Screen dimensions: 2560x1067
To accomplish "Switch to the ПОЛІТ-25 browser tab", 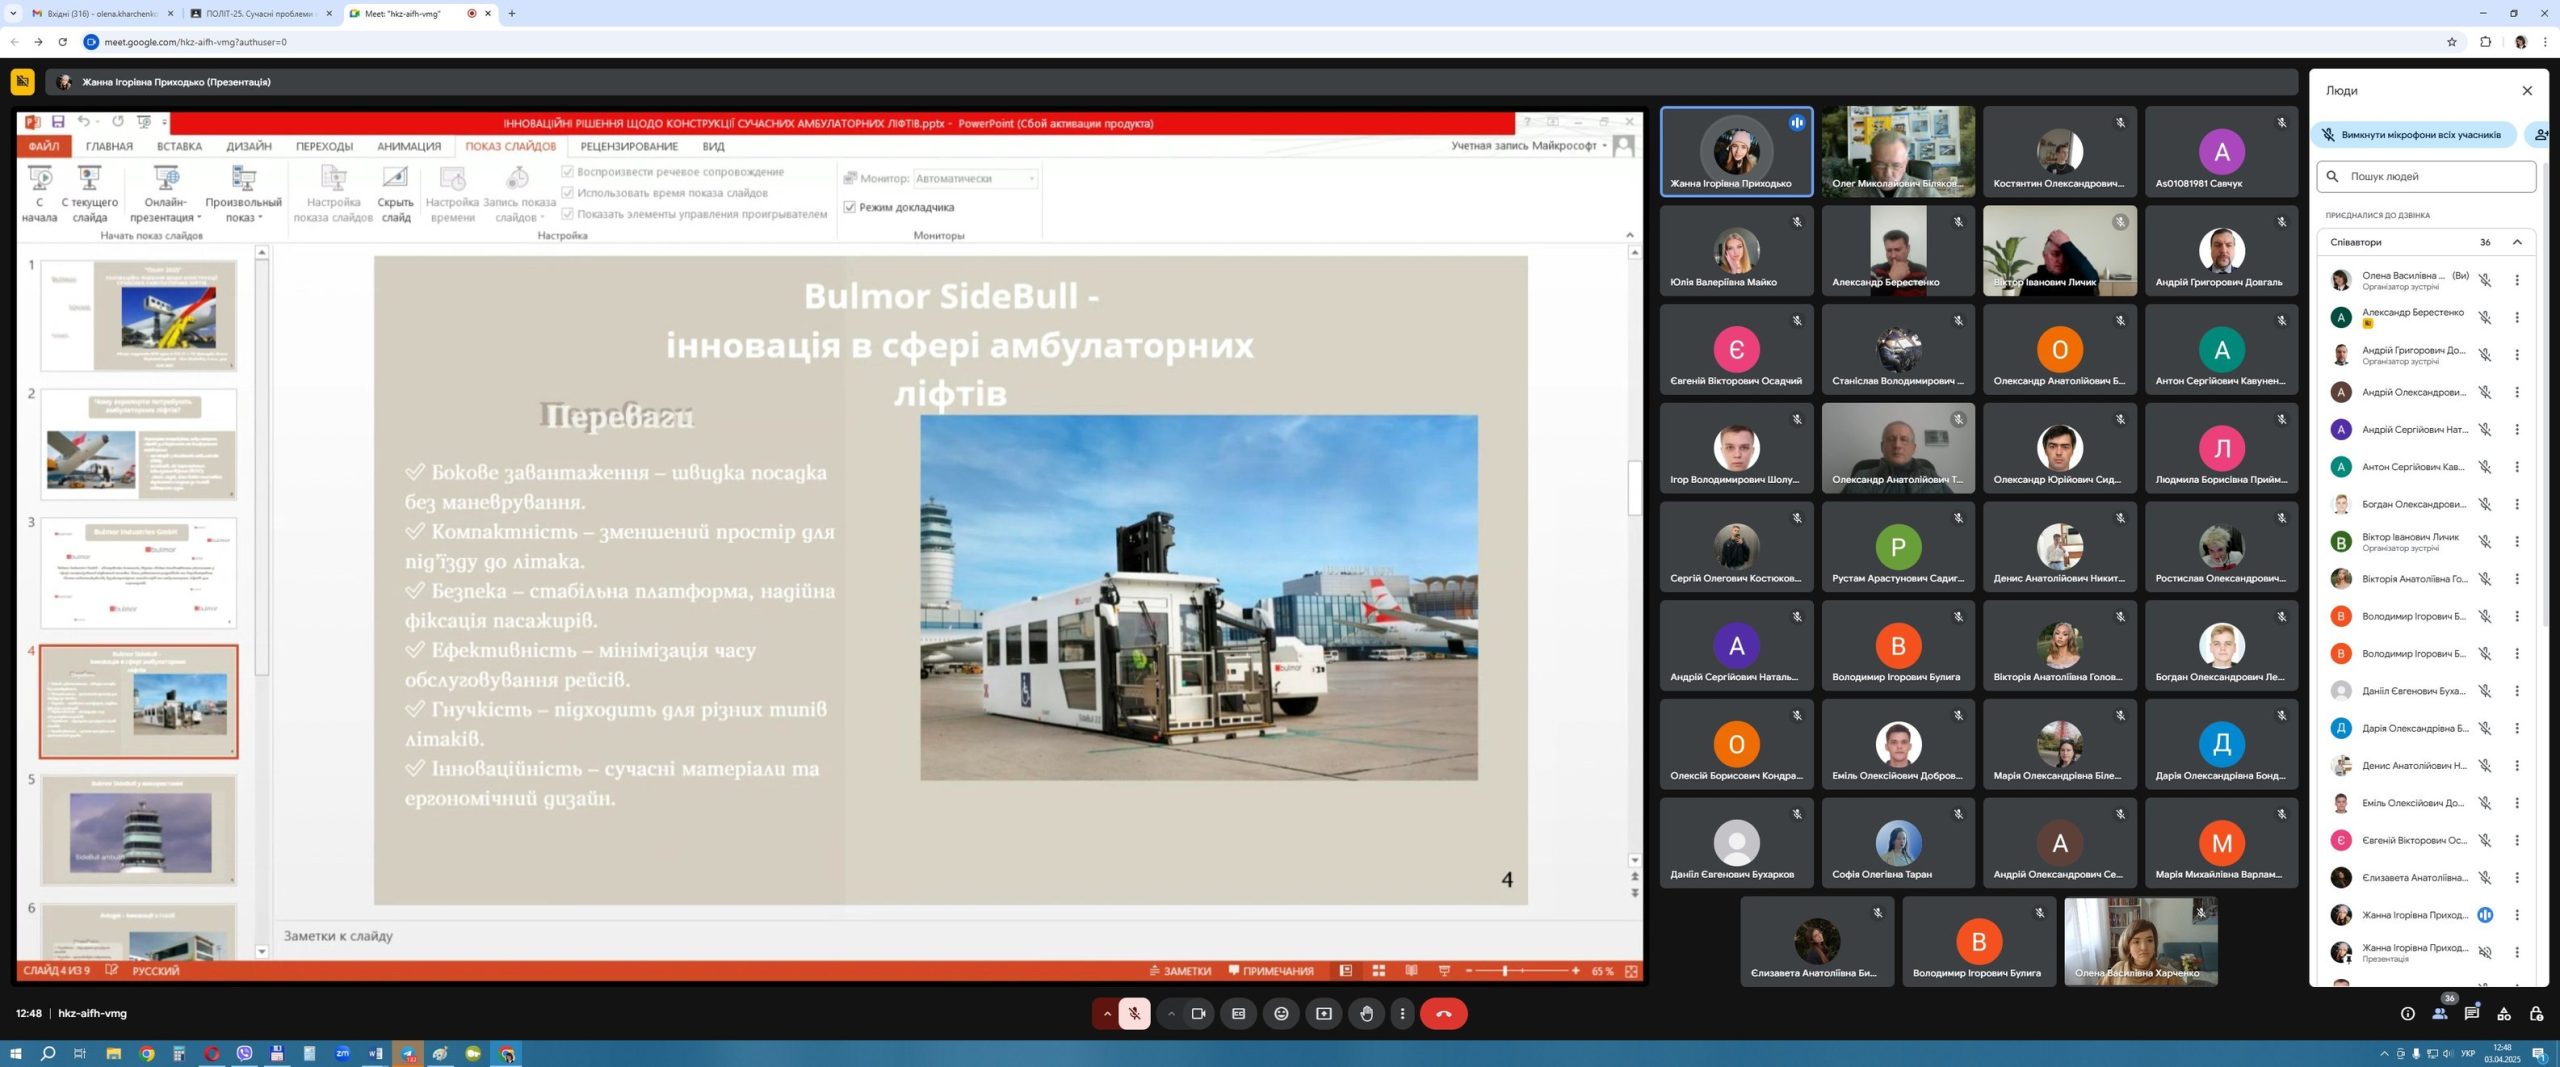I will pos(257,14).
